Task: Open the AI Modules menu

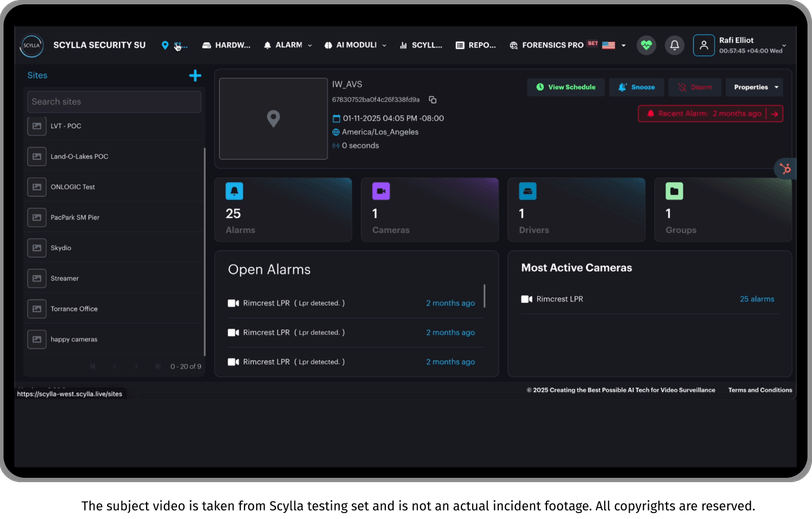Action: click(355, 45)
